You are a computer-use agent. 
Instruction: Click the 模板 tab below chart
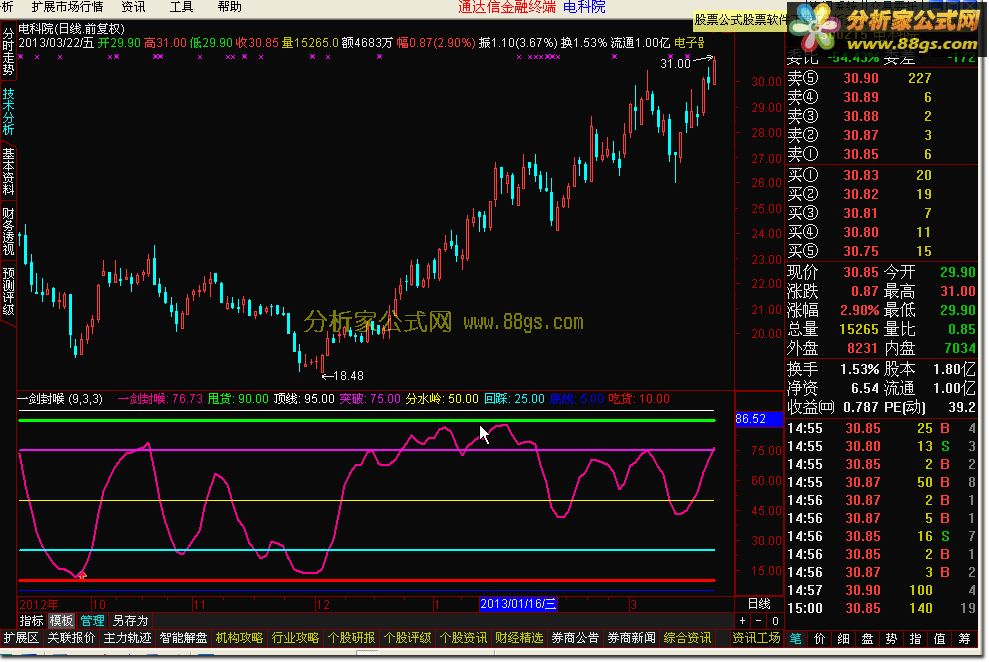coord(61,621)
